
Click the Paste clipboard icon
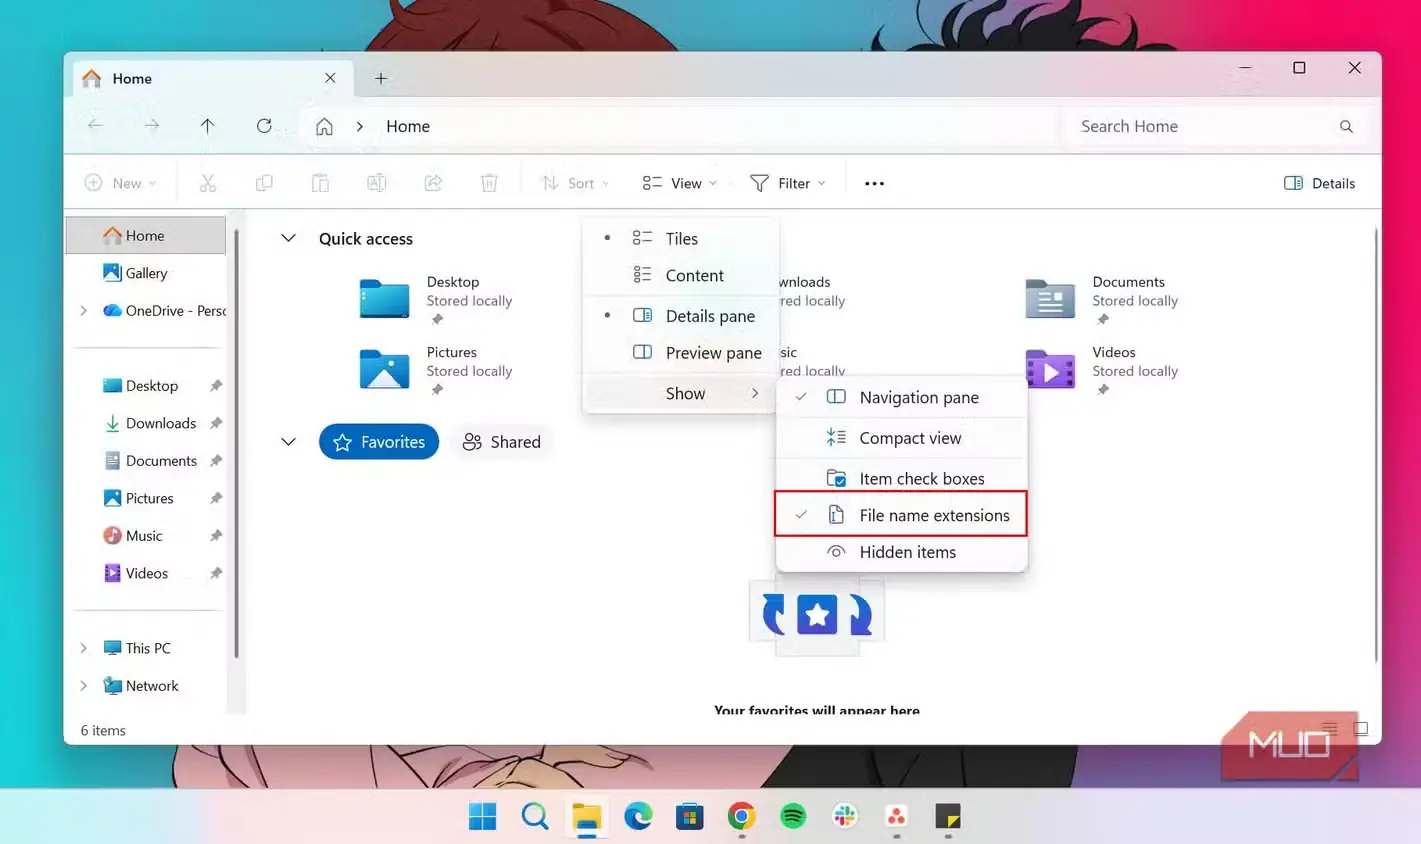(320, 183)
